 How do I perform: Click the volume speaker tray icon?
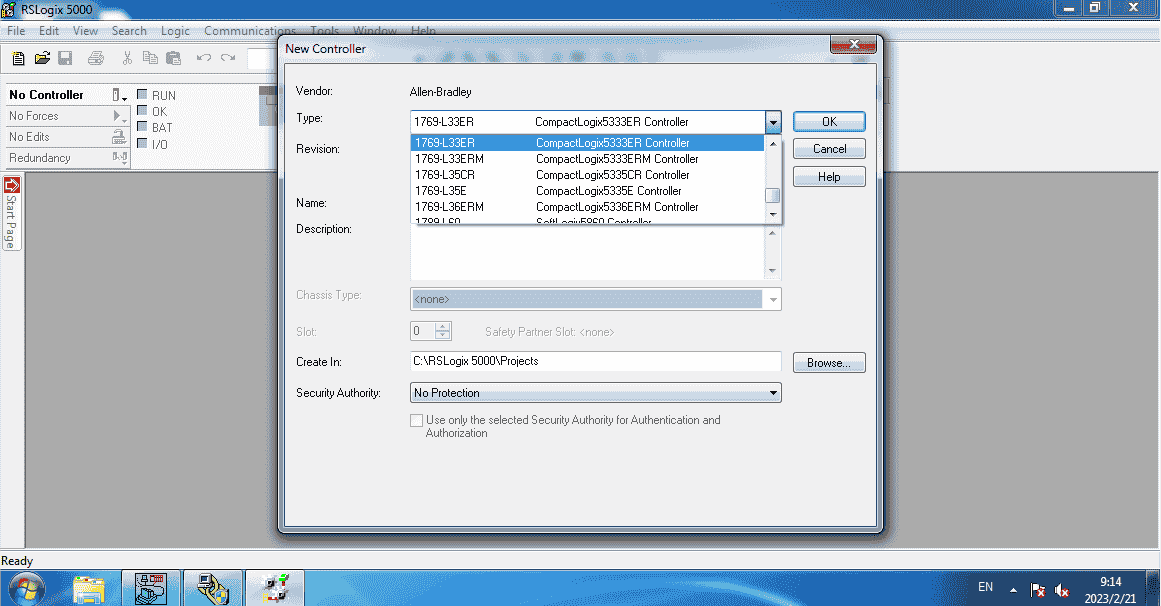click(x=1062, y=590)
